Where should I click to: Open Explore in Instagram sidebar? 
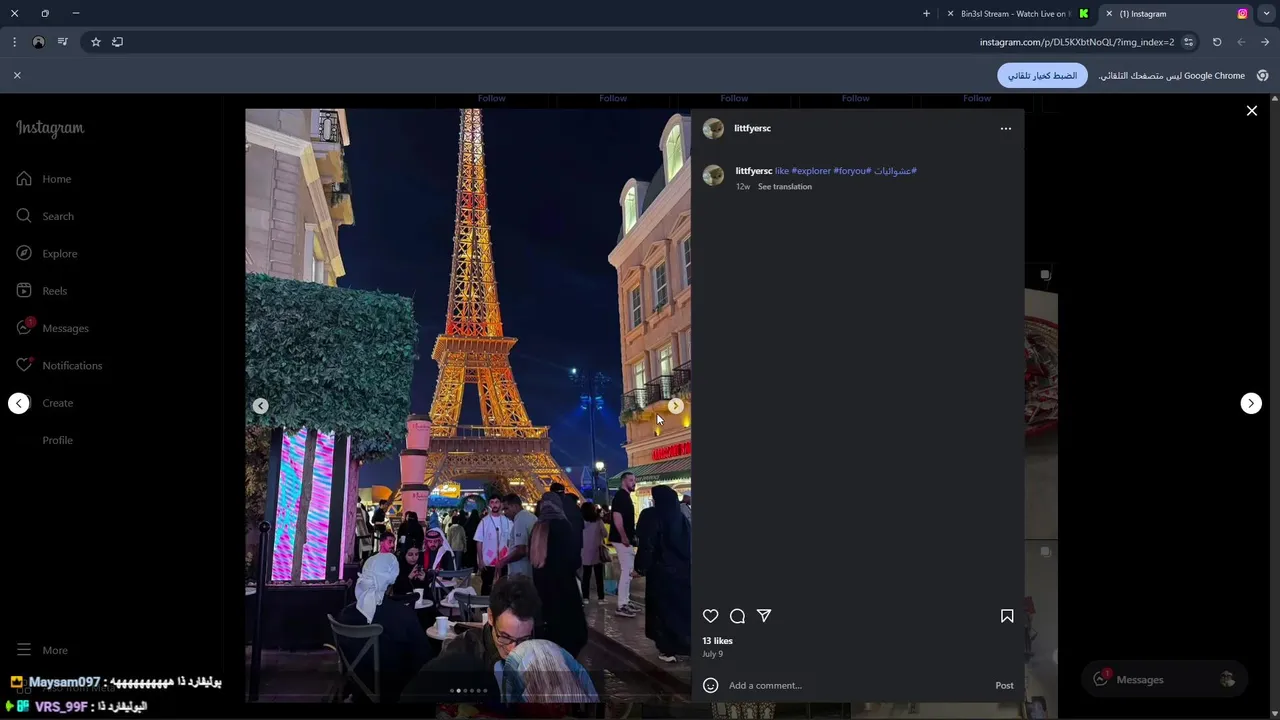(x=47, y=253)
